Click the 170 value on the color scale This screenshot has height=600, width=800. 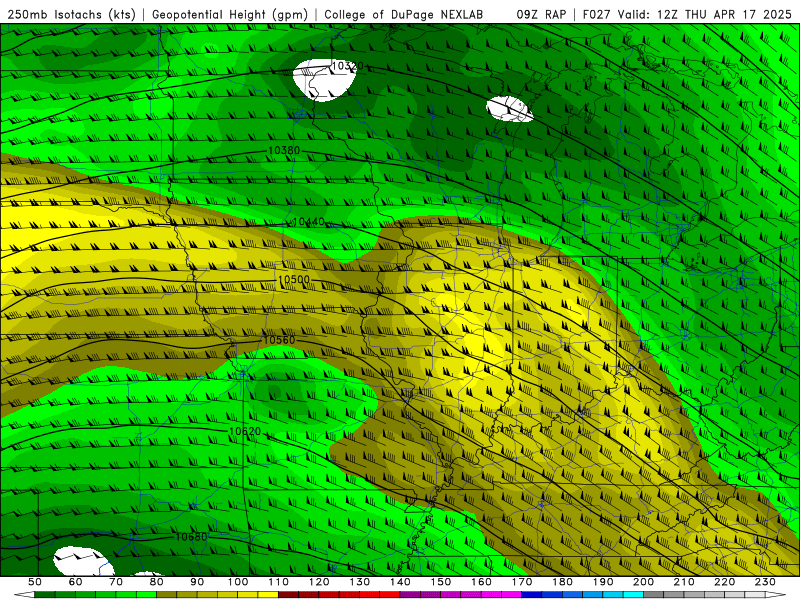pyautogui.click(x=522, y=582)
